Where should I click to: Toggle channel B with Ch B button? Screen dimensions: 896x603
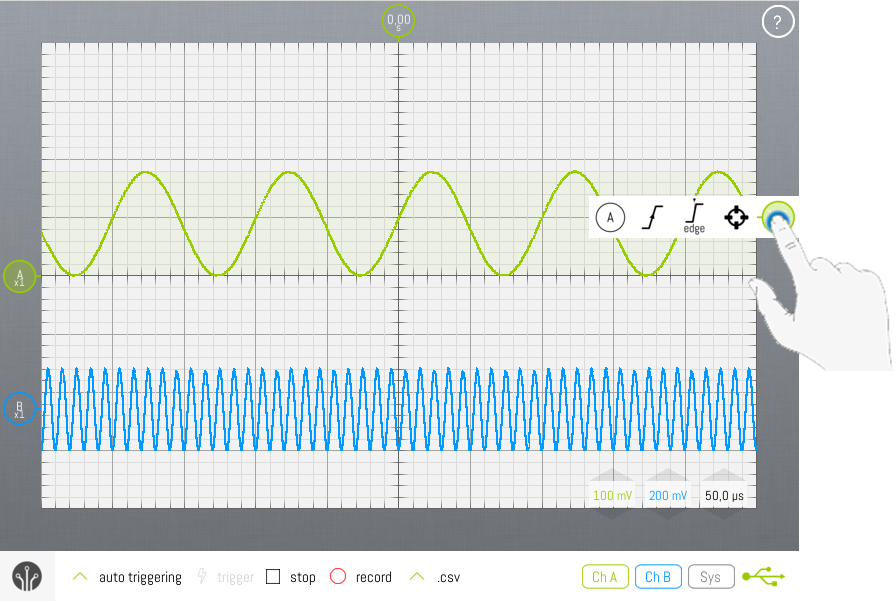point(657,577)
